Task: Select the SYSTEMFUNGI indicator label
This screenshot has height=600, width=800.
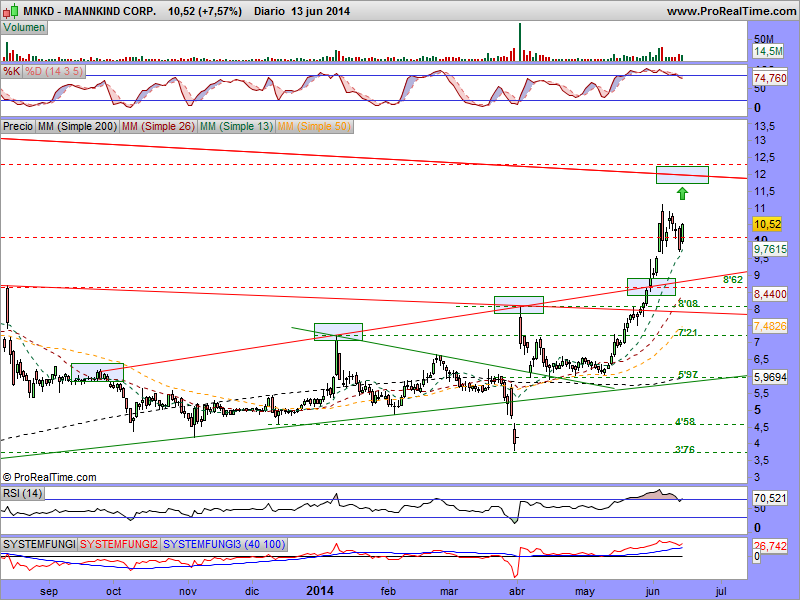Action: [39, 544]
